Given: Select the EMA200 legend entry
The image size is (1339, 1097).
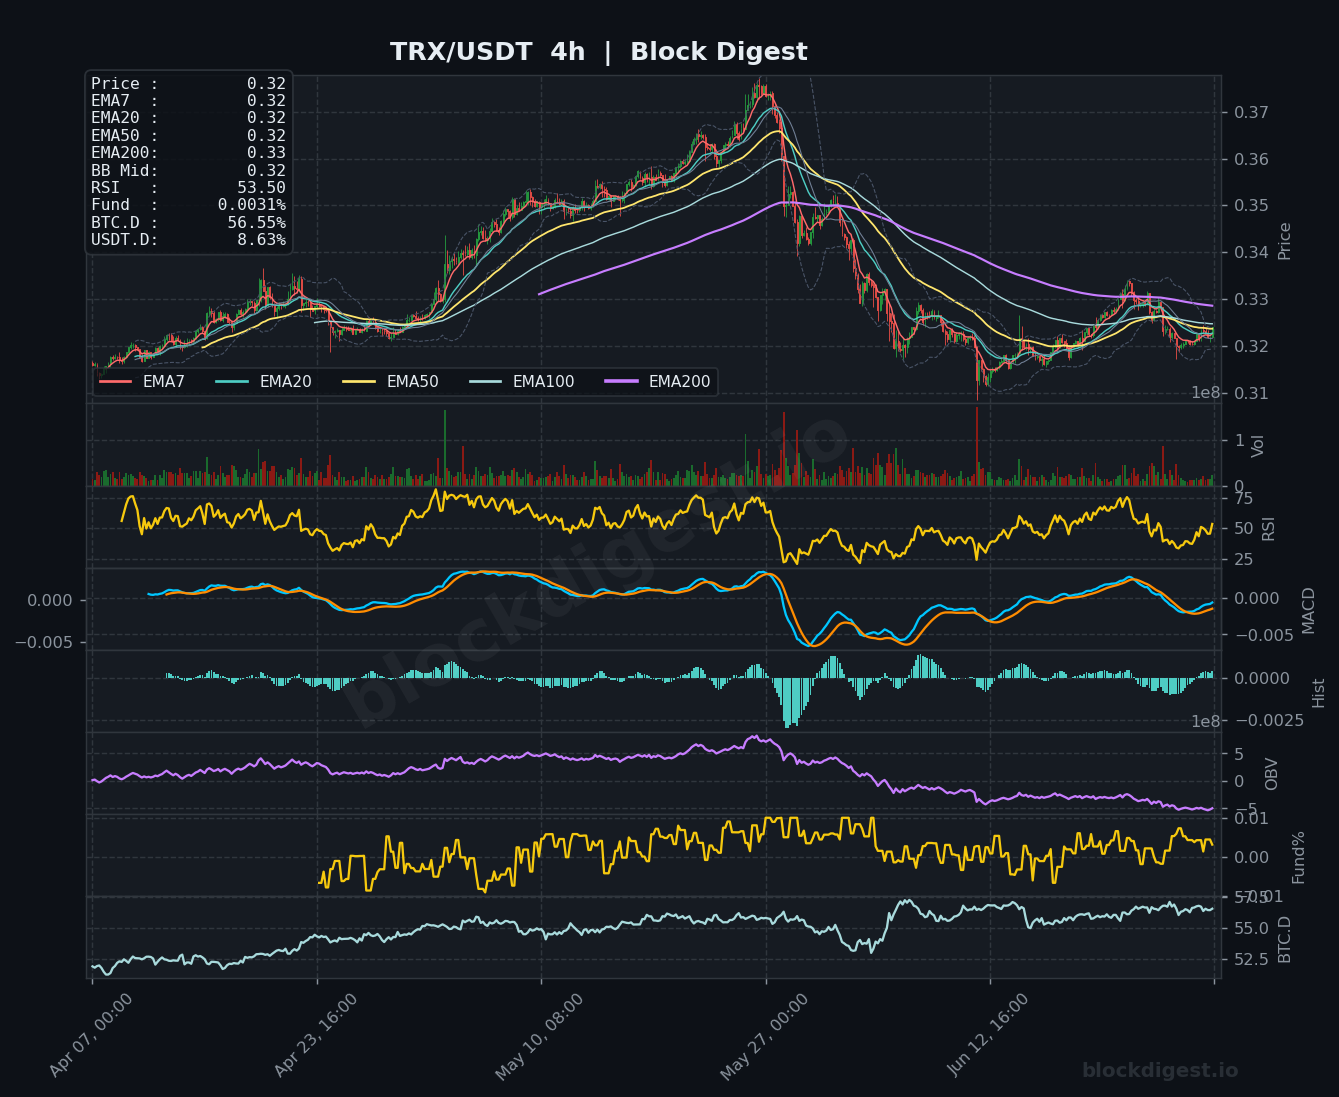Looking at the screenshot, I should tap(657, 381).
